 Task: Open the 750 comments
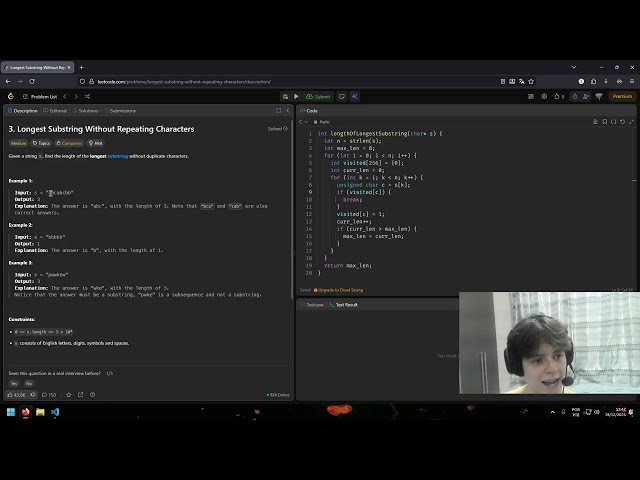pos(49,395)
